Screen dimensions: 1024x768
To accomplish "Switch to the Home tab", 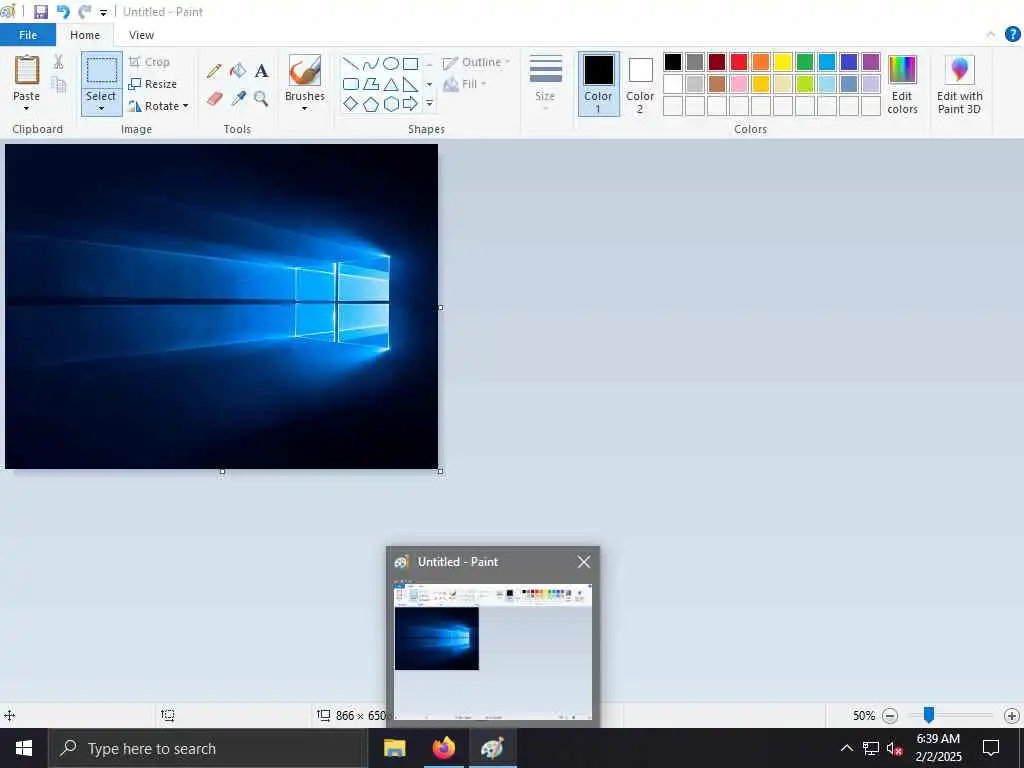I will (85, 35).
